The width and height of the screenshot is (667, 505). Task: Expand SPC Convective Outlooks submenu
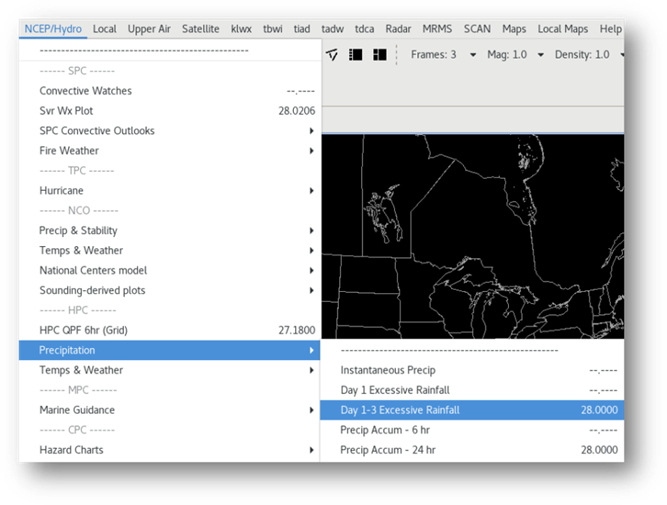click(x=170, y=131)
